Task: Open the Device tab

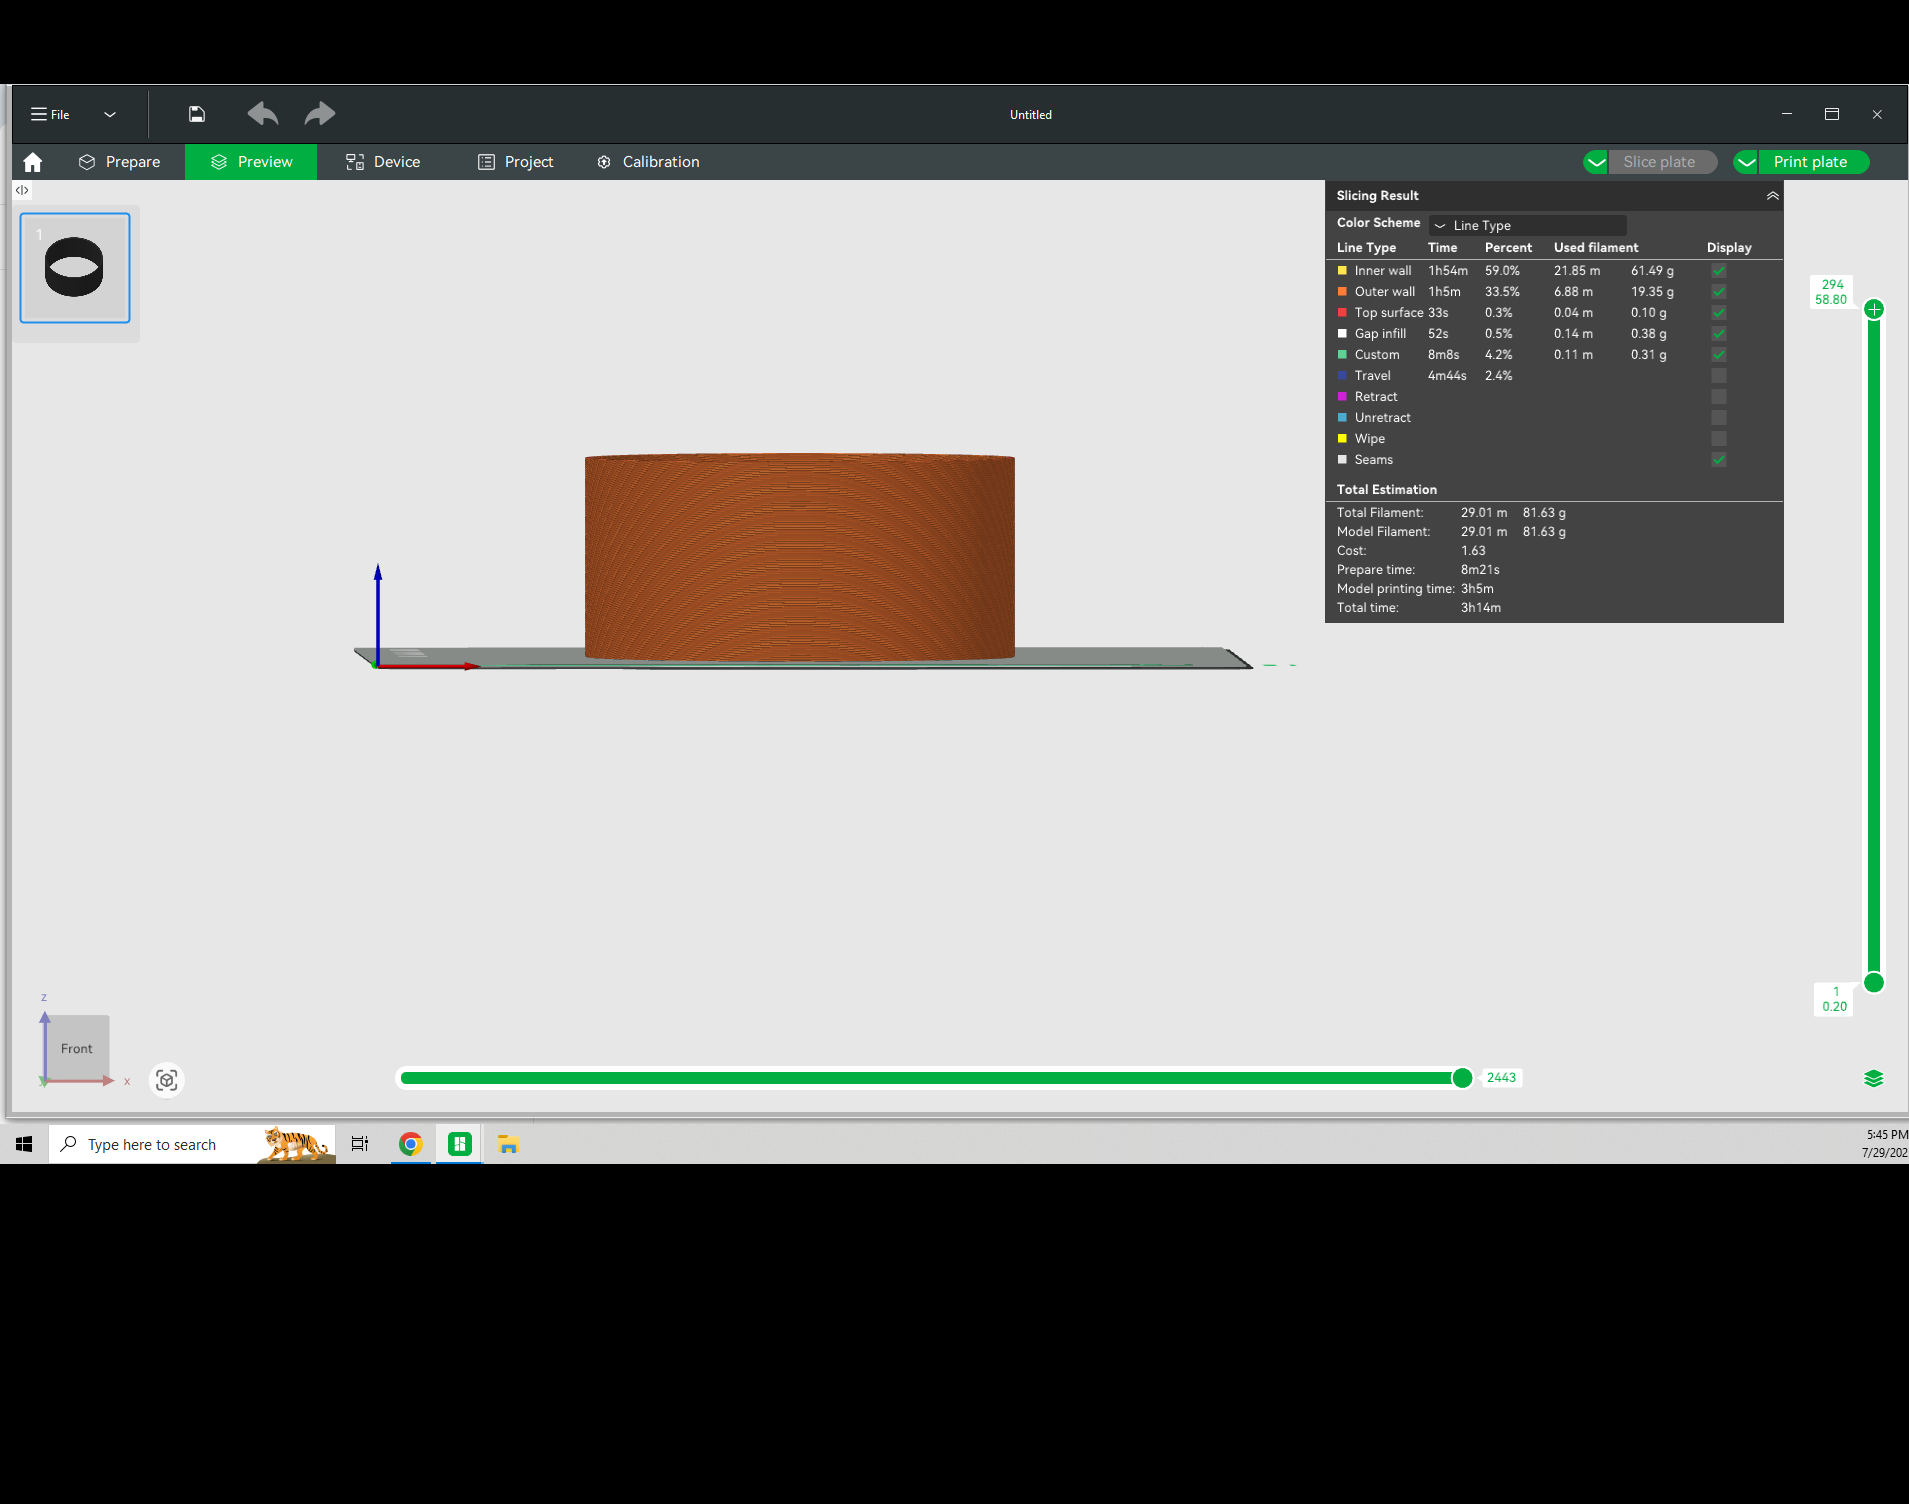Action: (x=383, y=162)
